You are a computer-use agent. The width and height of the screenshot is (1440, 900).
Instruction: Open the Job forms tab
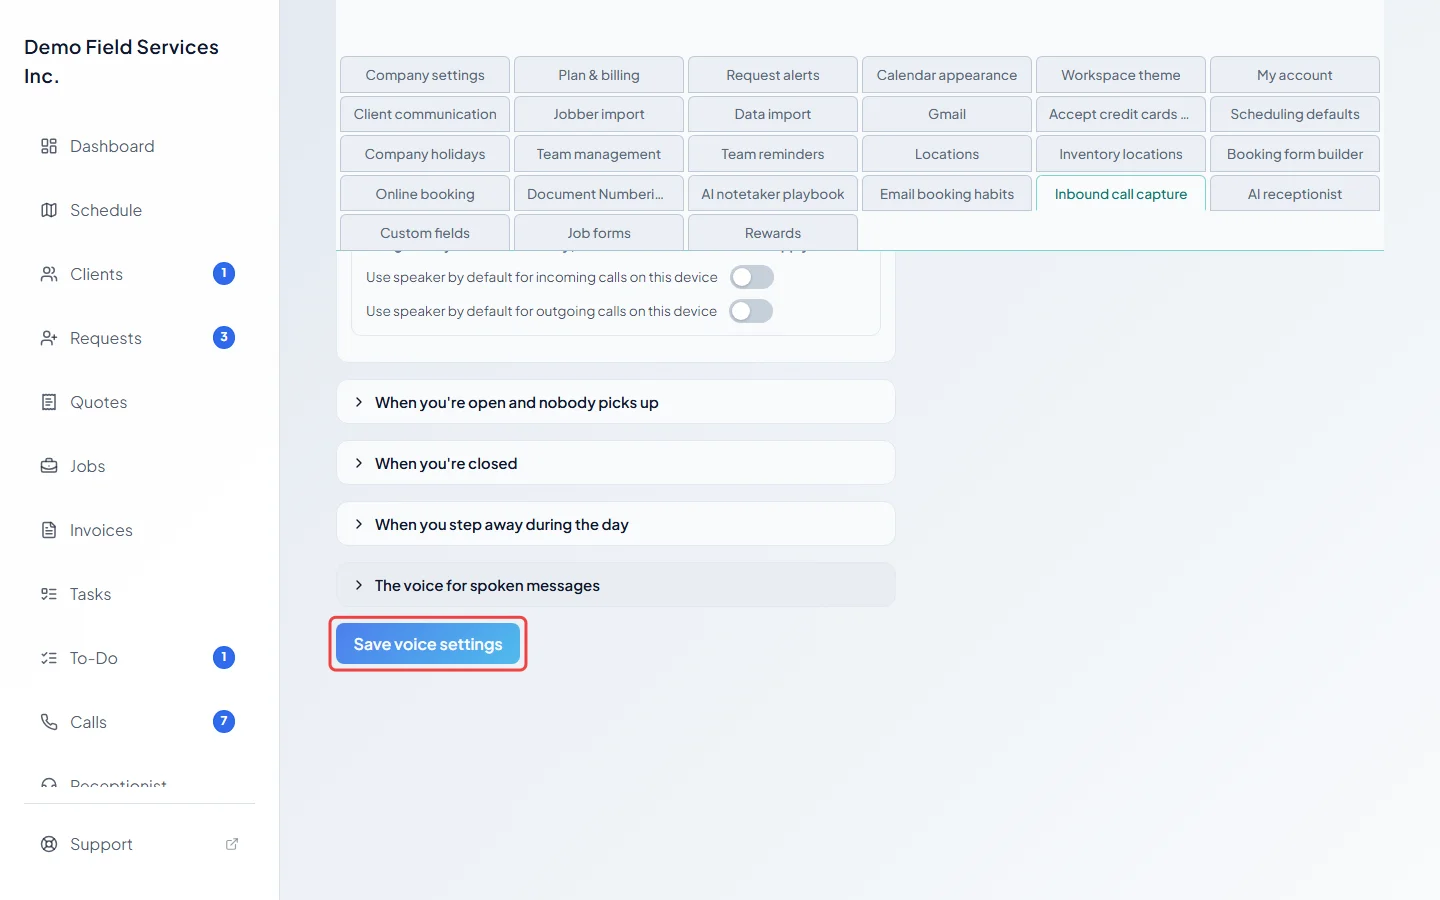(x=599, y=233)
